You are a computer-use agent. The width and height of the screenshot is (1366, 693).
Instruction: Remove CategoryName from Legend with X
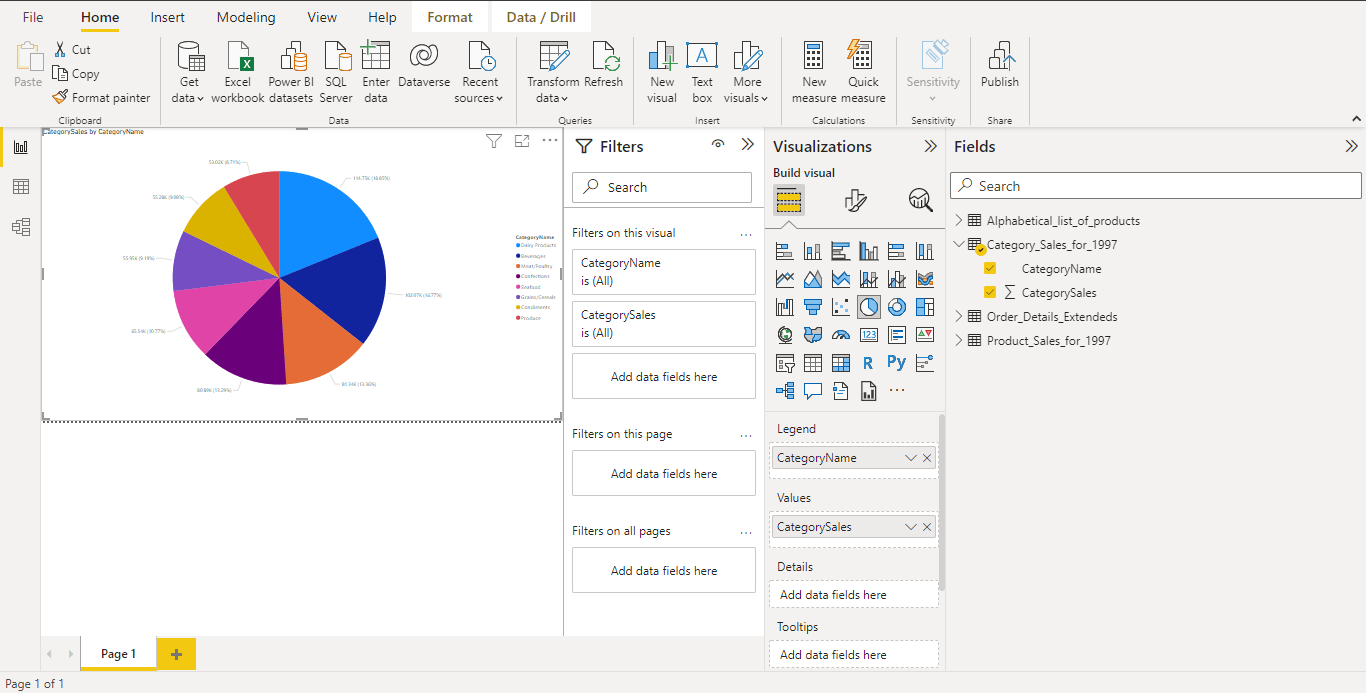927,458
